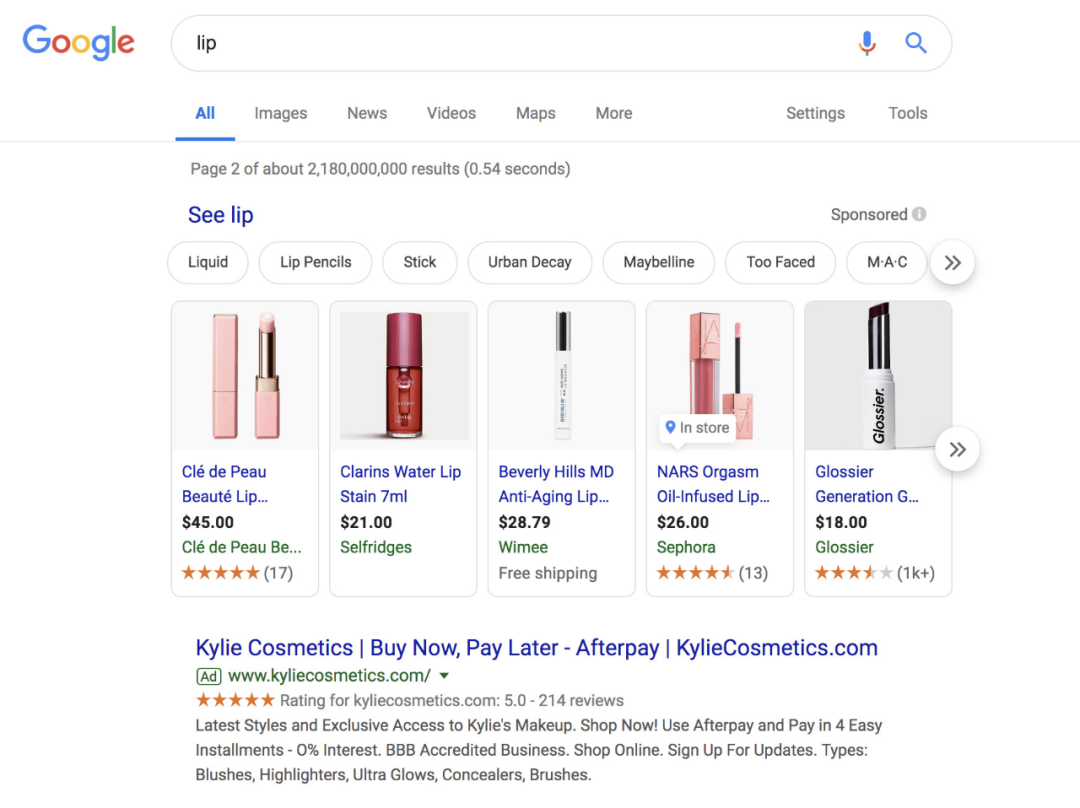Viewport: 1080px width, 808px height.
Task: Click the Sponsored info icon
Action: click(x=919, y=214)
